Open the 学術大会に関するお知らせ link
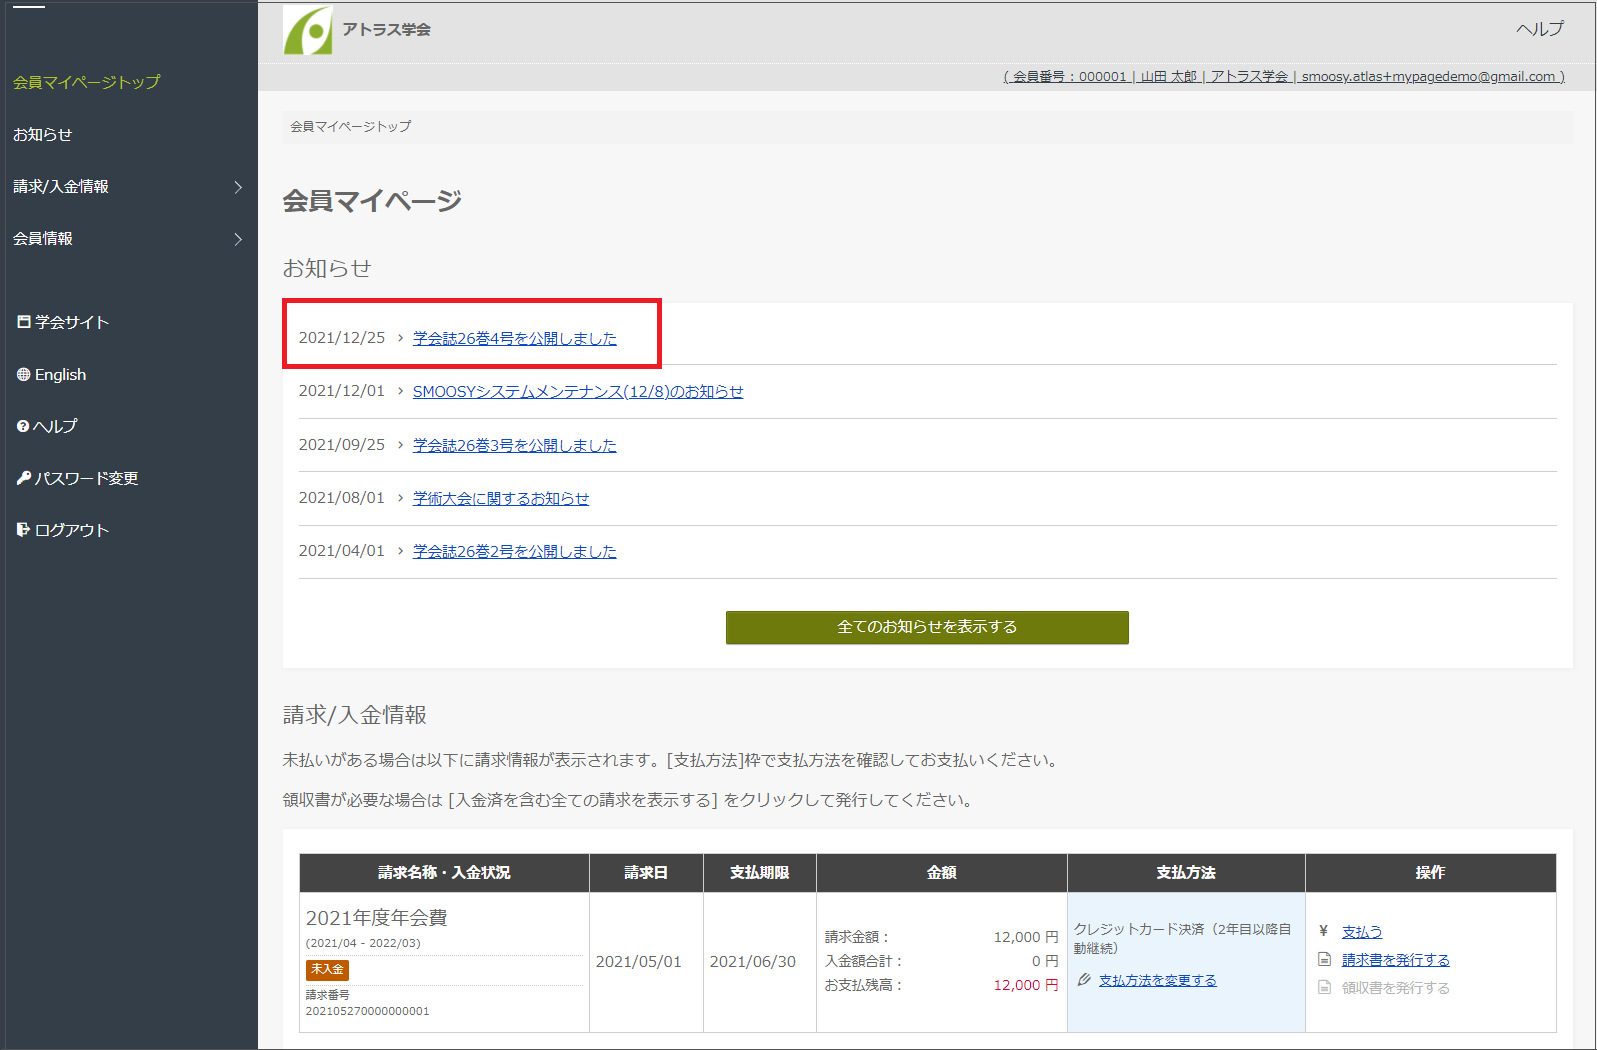 click(500, 498)
